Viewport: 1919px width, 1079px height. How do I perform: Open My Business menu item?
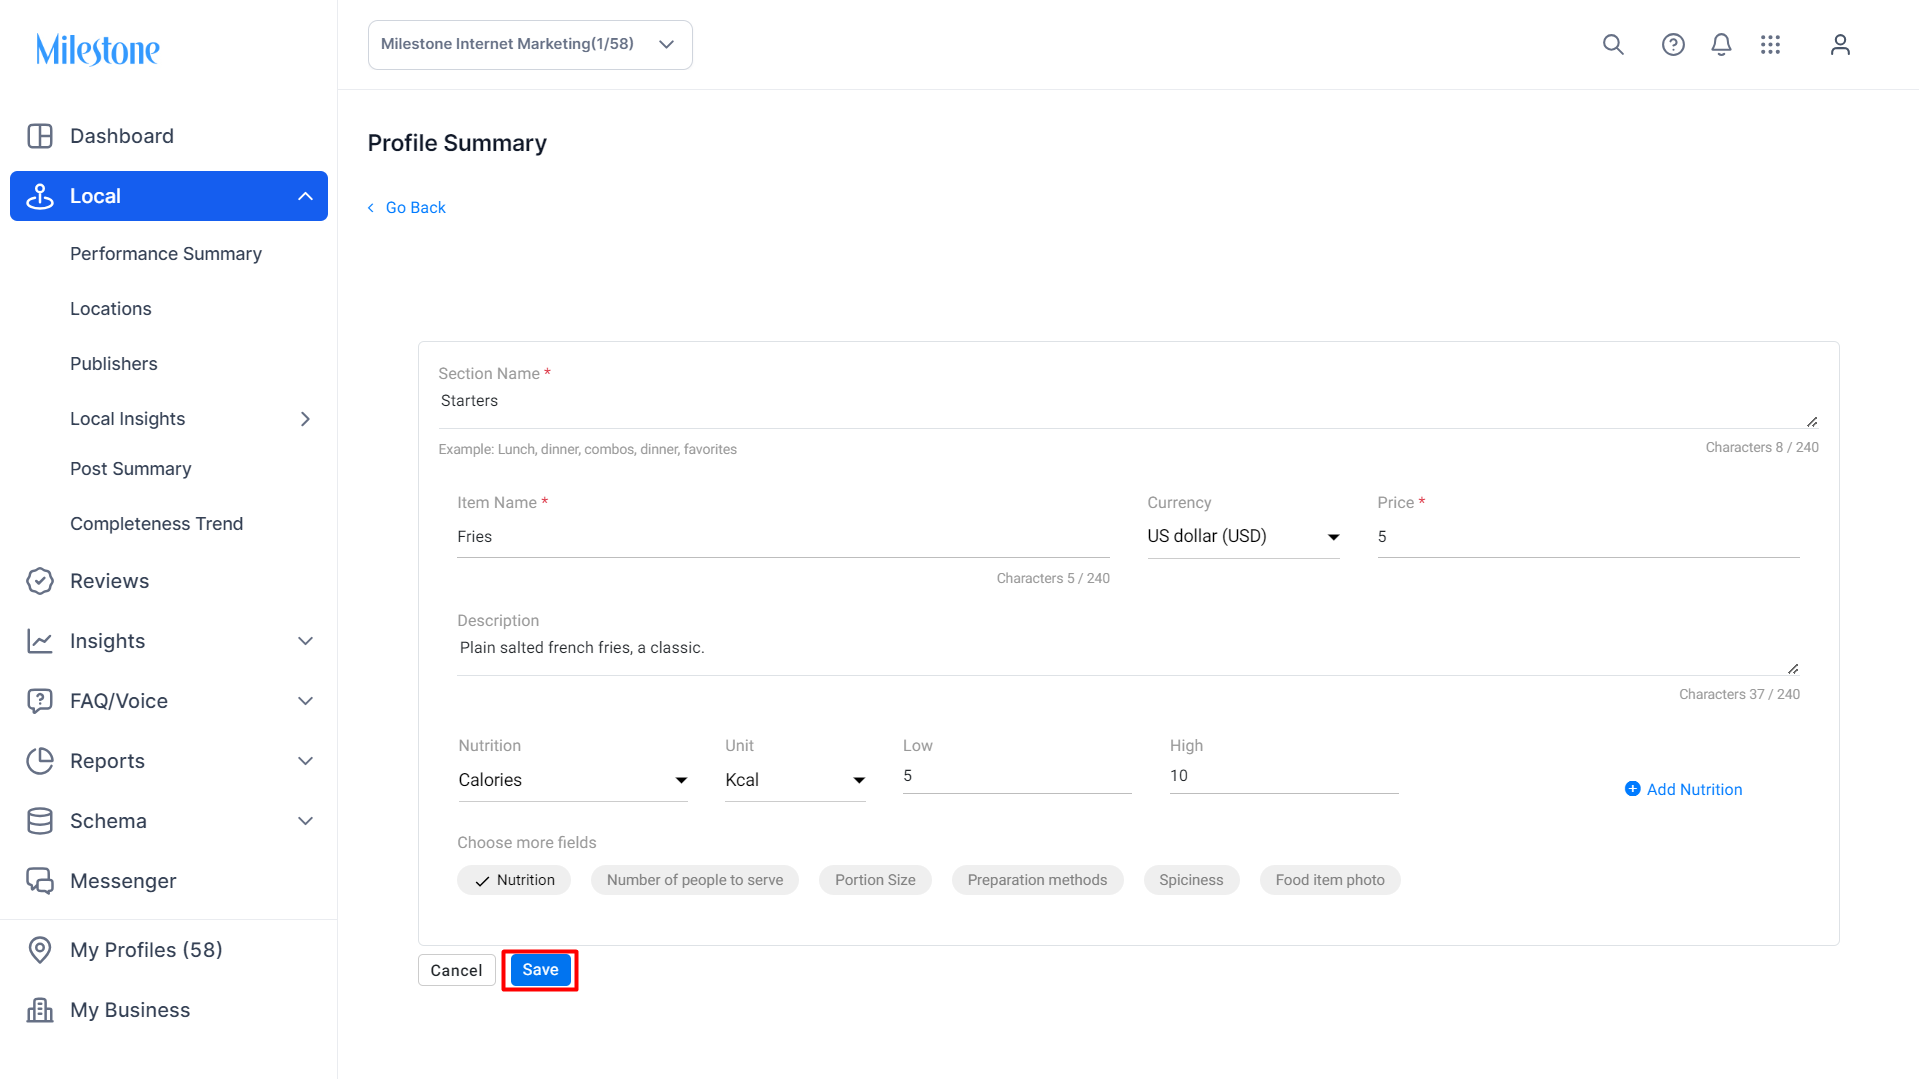click(x=130, y=1010)
